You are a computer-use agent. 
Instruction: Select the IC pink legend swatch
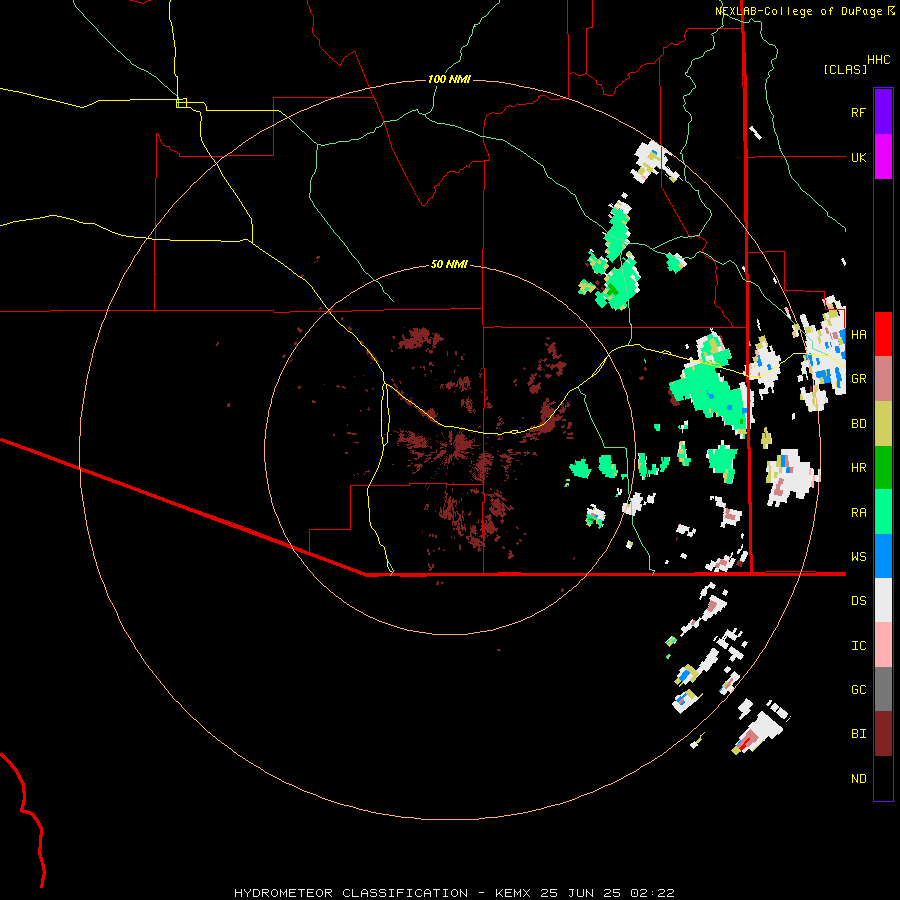click(x=883, y=645)
